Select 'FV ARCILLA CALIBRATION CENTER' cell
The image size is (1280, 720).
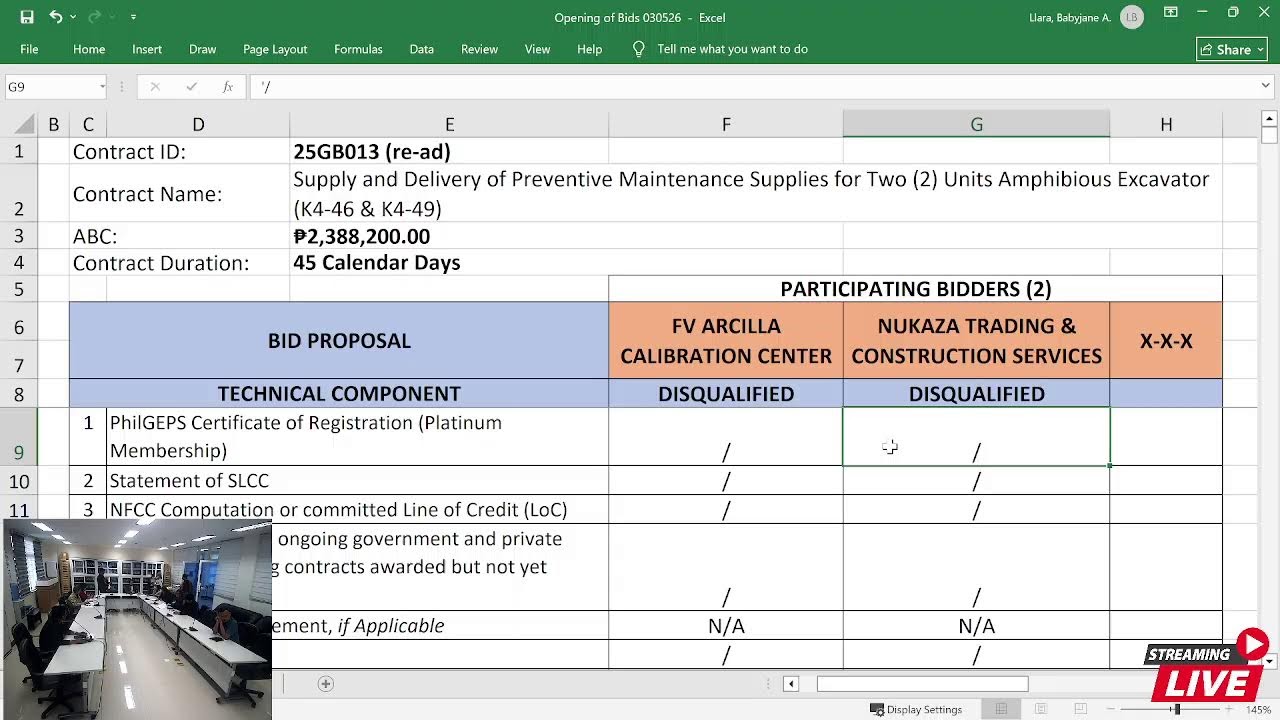(x=726, y=341)
